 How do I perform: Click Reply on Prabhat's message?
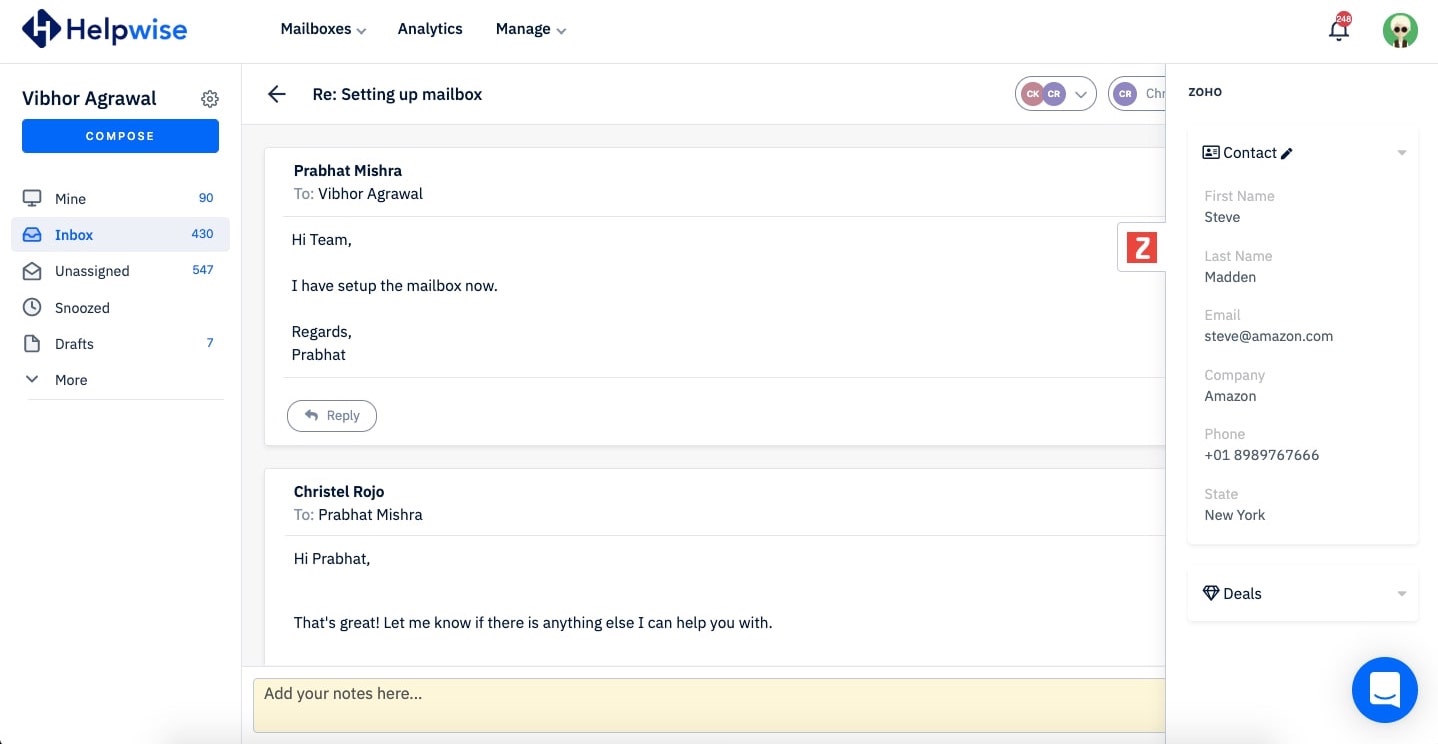tap(331, 415)
